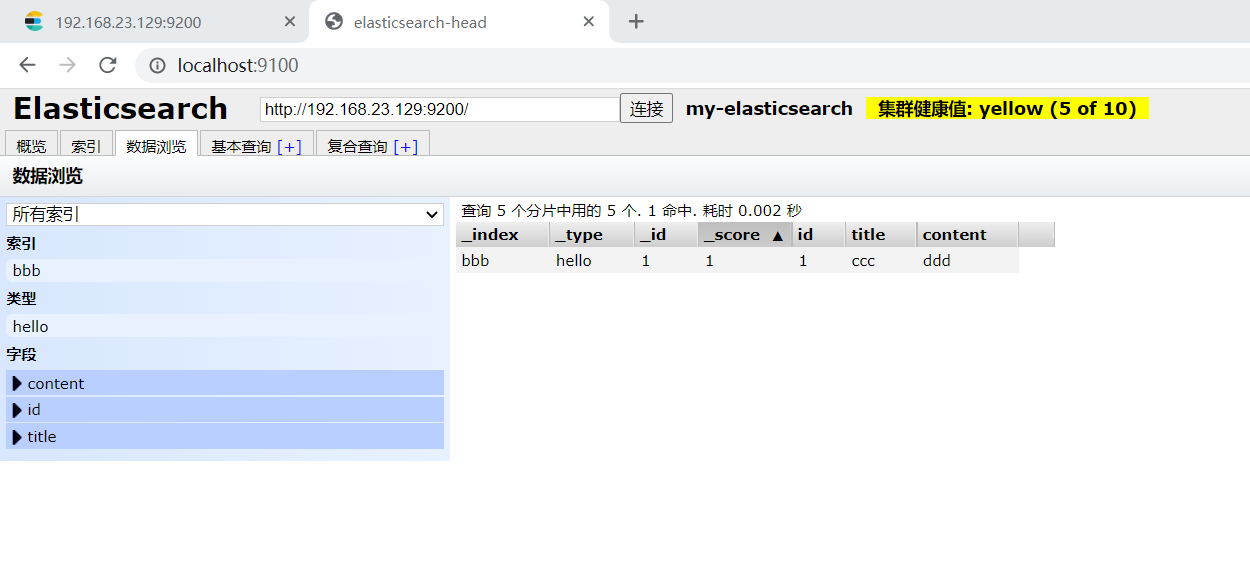This screenshot has width=1250, height=575.
Task: Sort by the _index column header
Action: click(x=503, y=235)
